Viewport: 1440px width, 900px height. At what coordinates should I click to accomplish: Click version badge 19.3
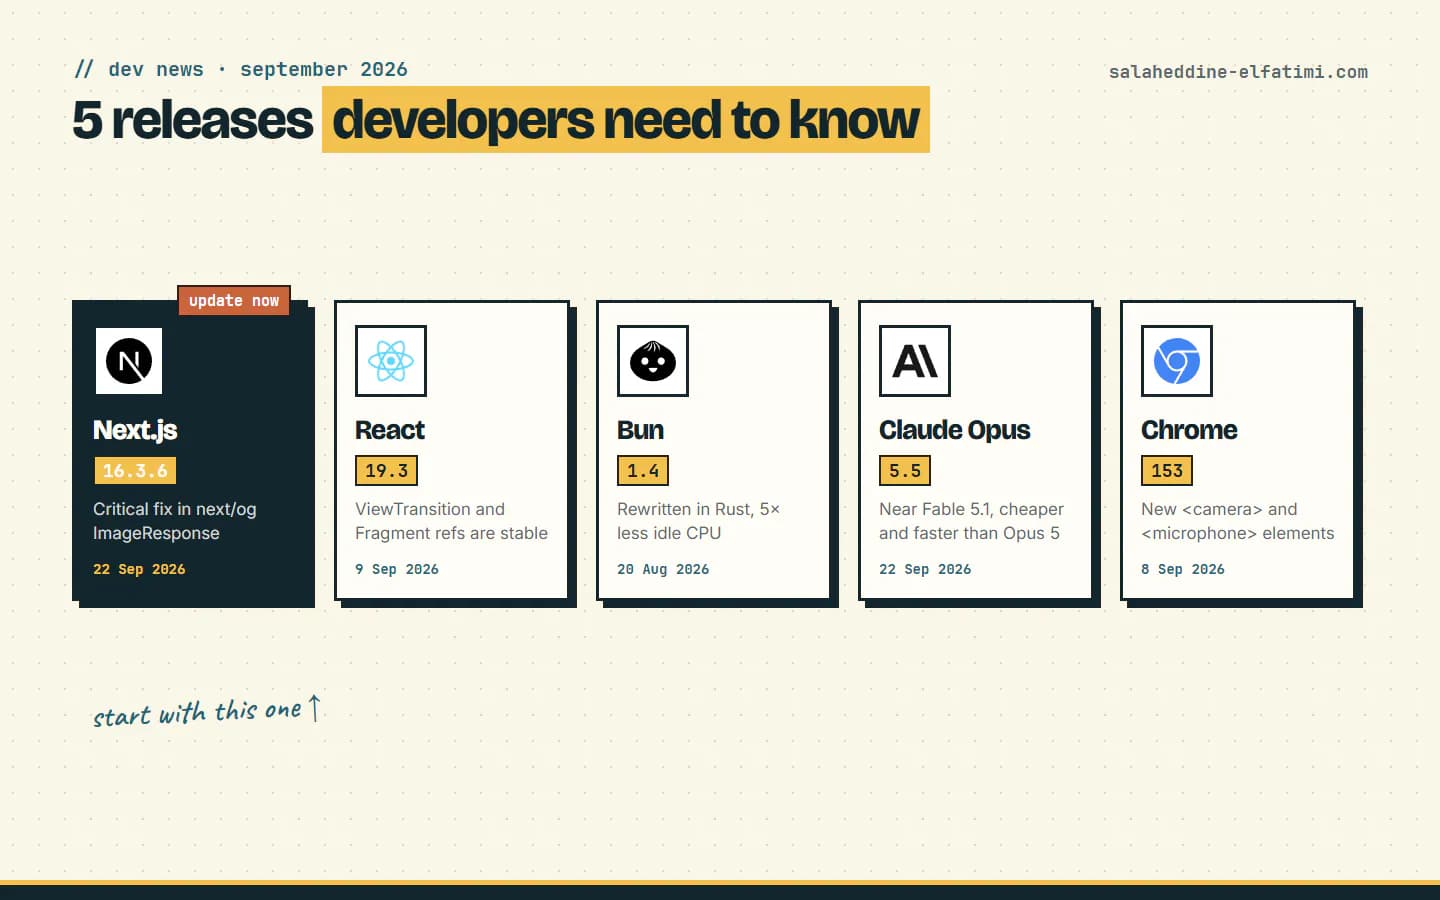pyautogui.click(x=386, y=471)
